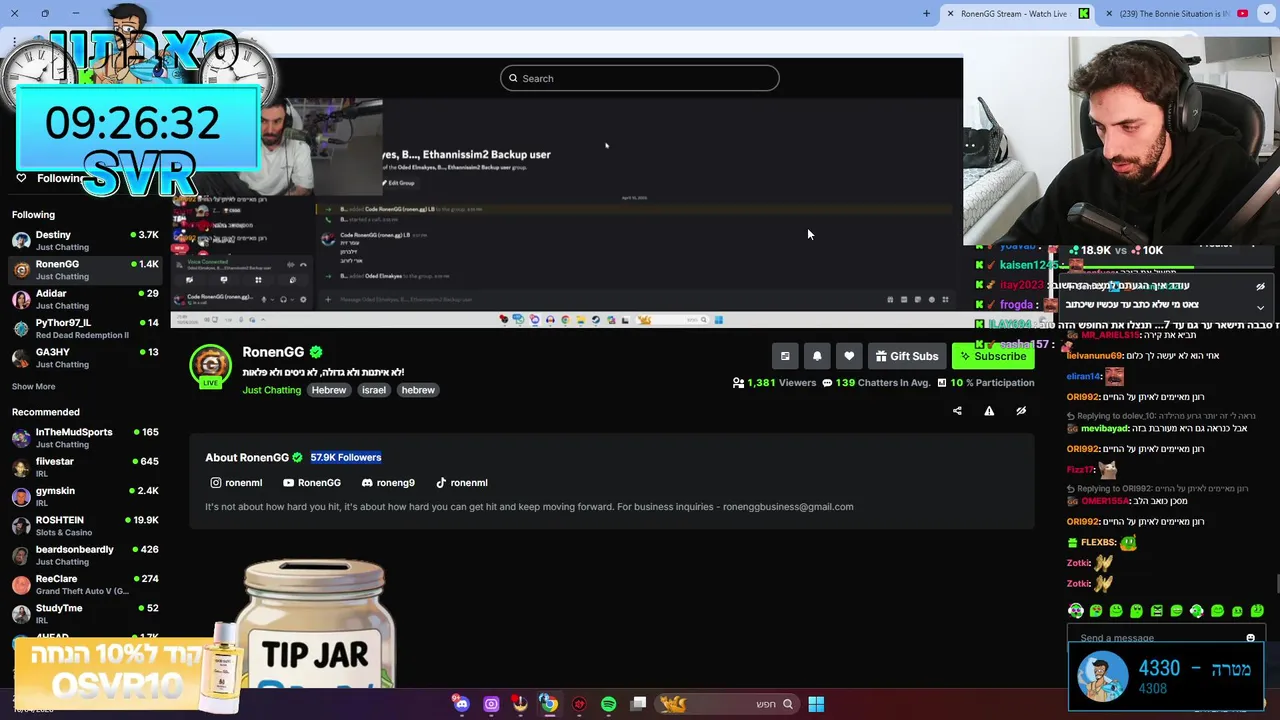Open Destiny channel in Following list
Image resolution: width=1280 pixels, height=720 pixels.
[x=85, y=240]
